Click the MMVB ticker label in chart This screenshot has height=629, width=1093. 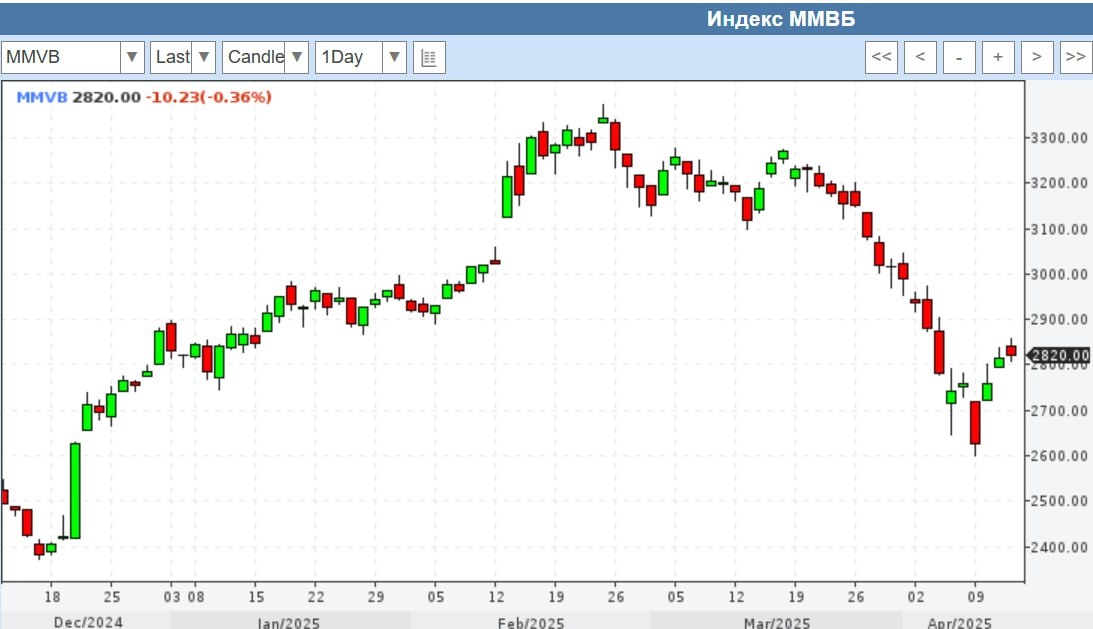click(x=42, y=97)
